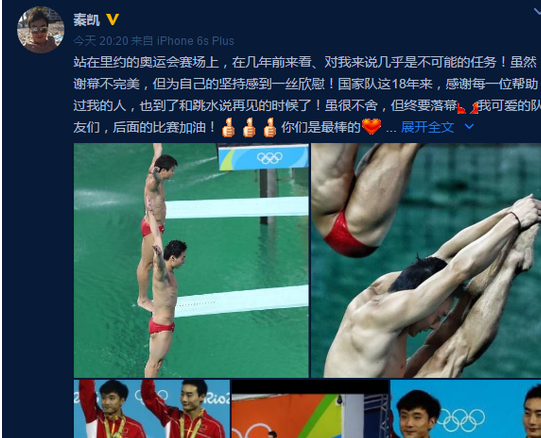
Task: Click the yellow V verified badge
Action: [112, 19]
